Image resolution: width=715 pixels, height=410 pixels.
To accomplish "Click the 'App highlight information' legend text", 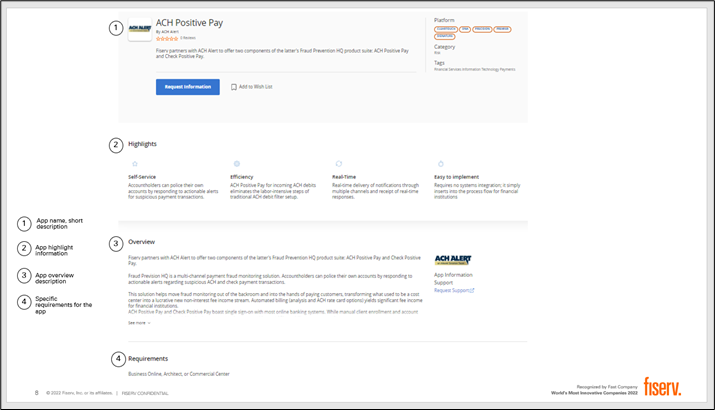I will click(x=54, y=250).
